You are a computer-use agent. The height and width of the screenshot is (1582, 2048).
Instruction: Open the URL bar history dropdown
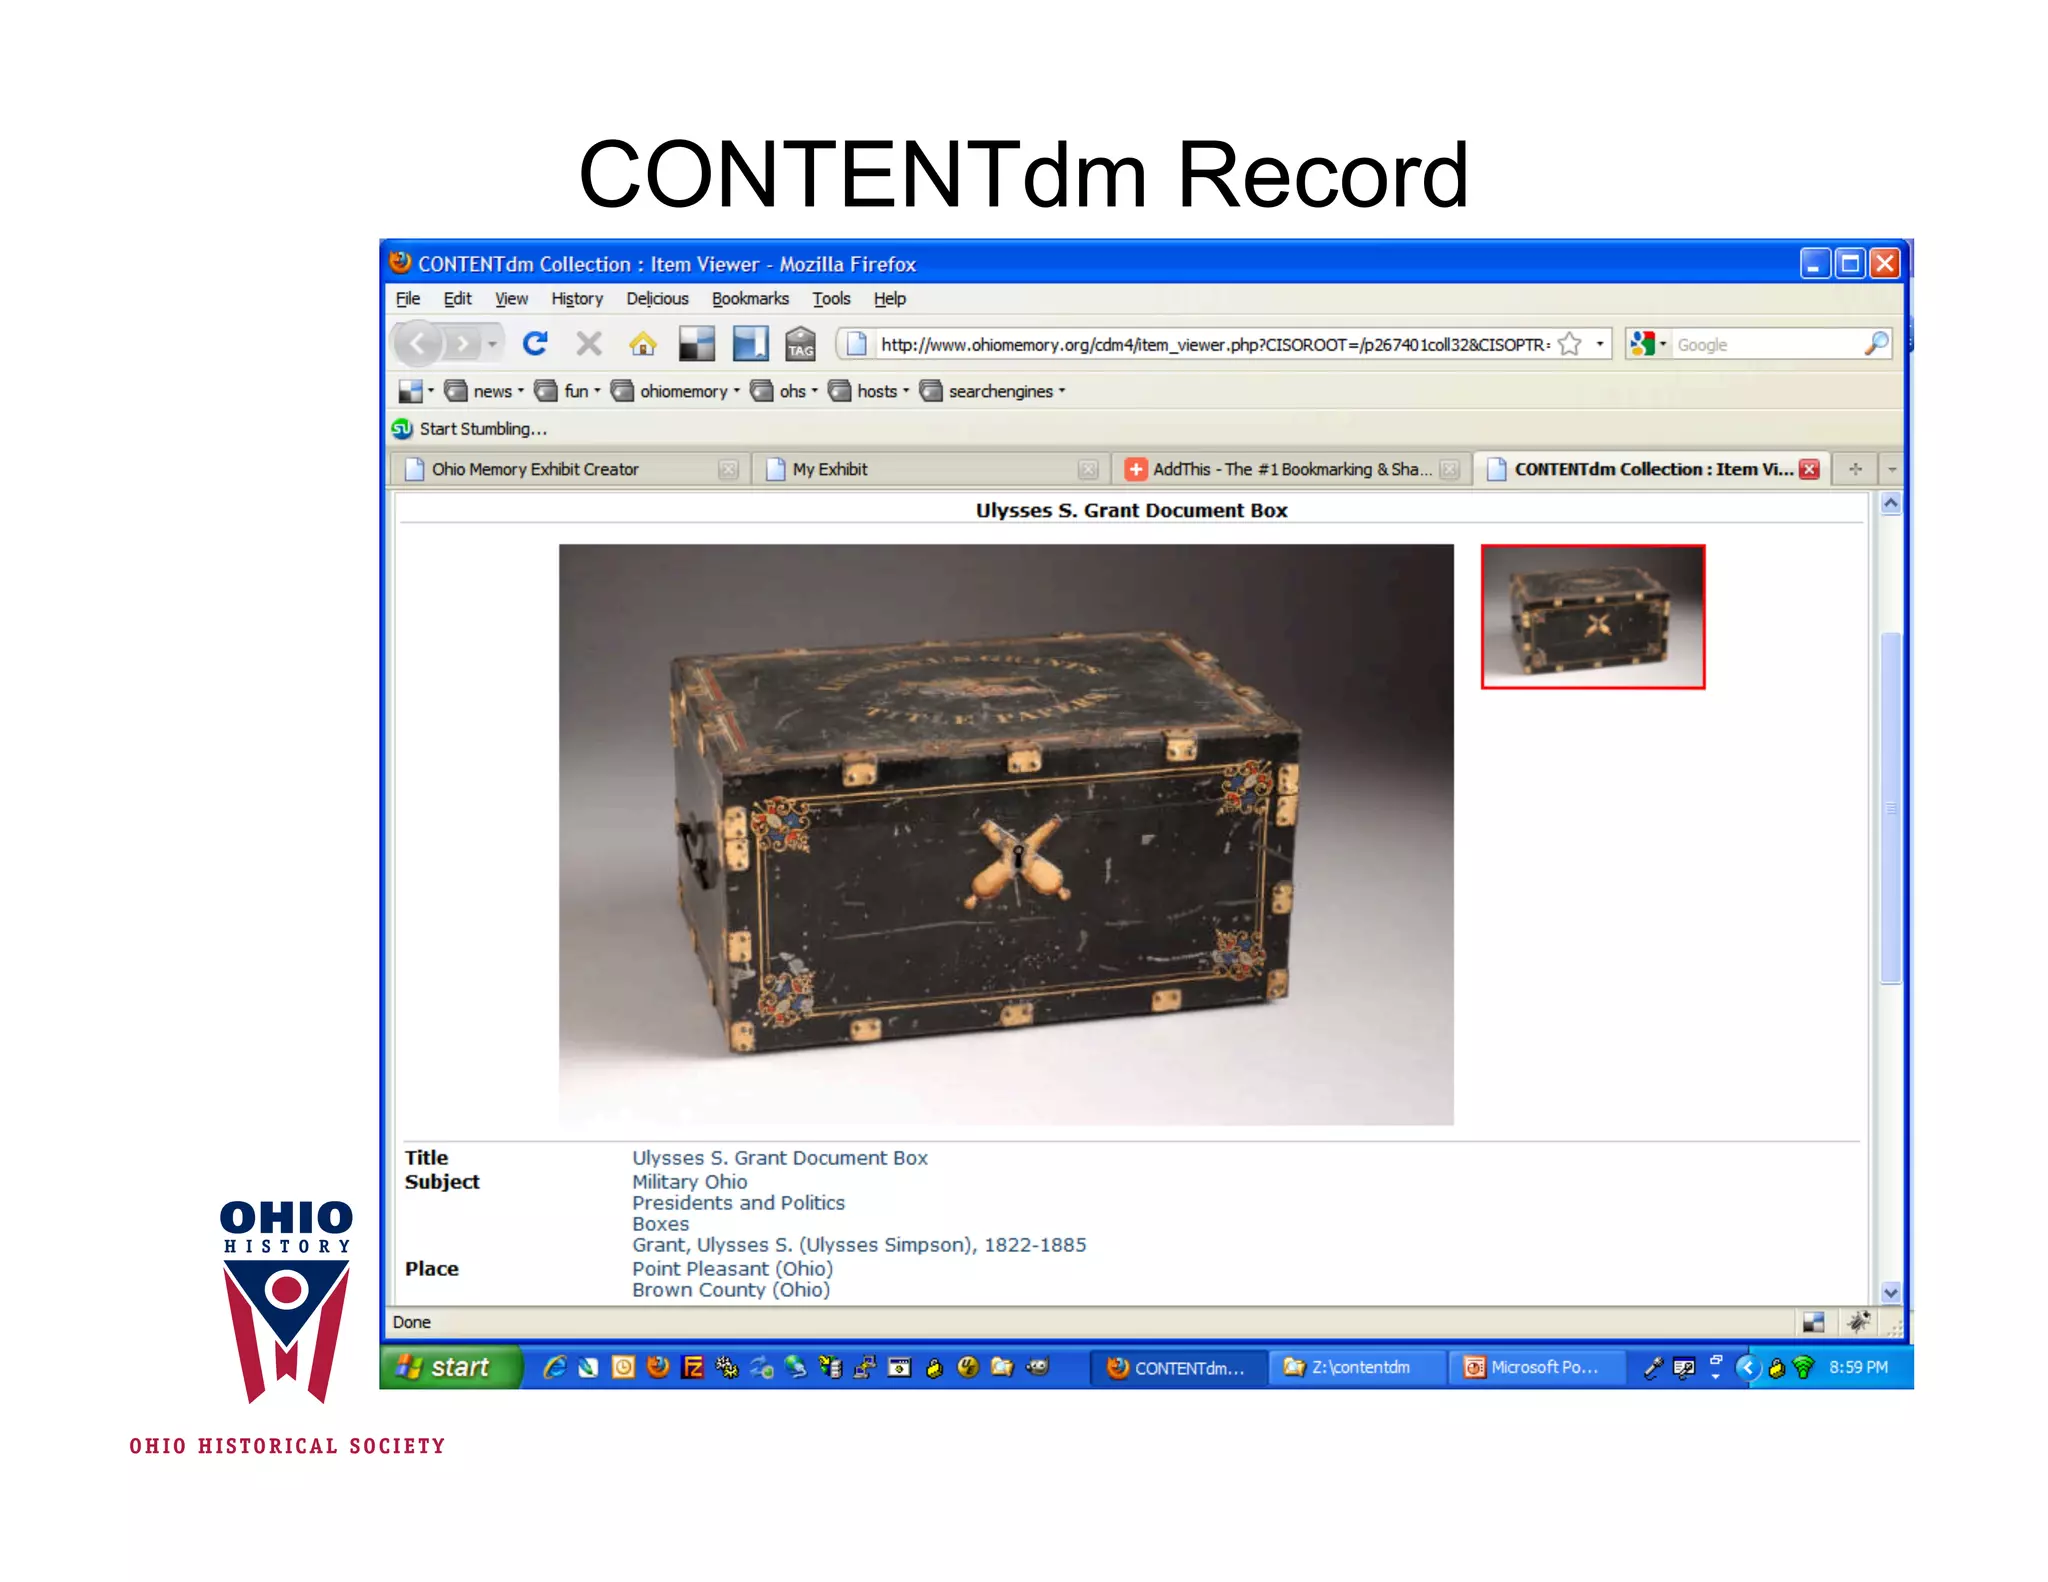click(1600, 344)
